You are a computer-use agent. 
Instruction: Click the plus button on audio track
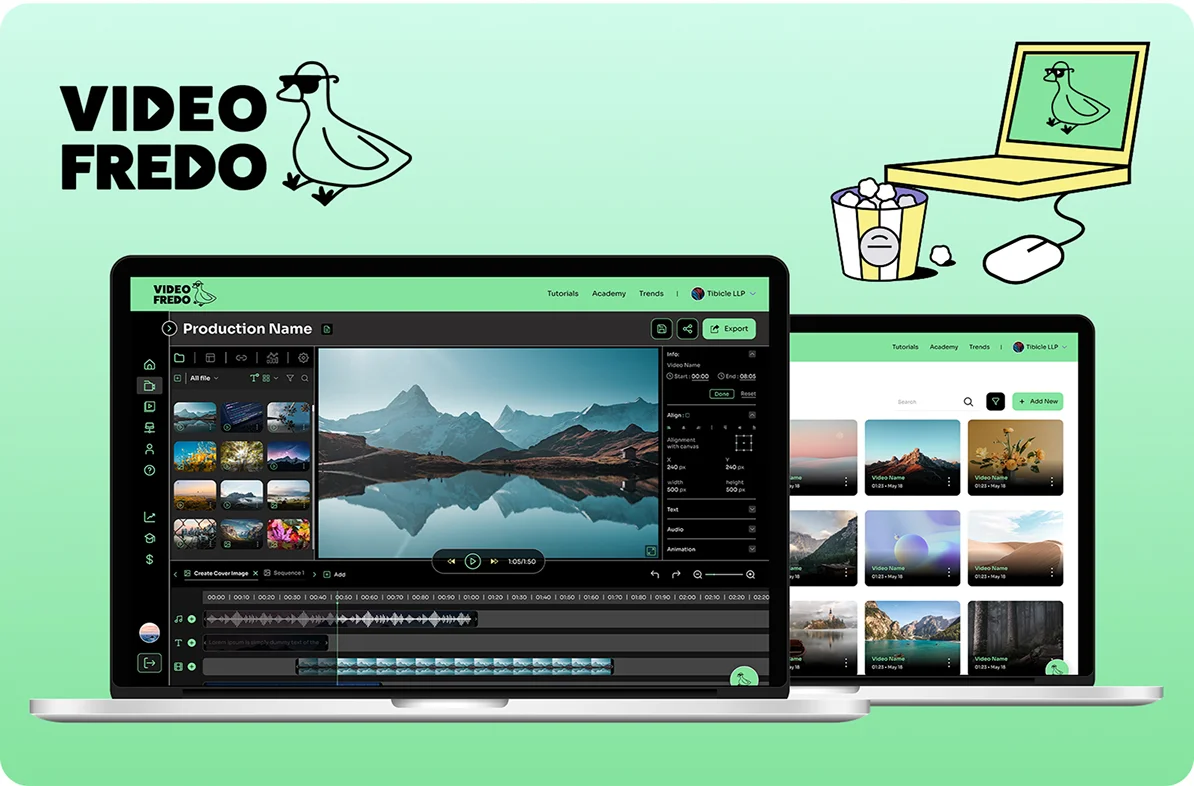[x=192, y=619]
